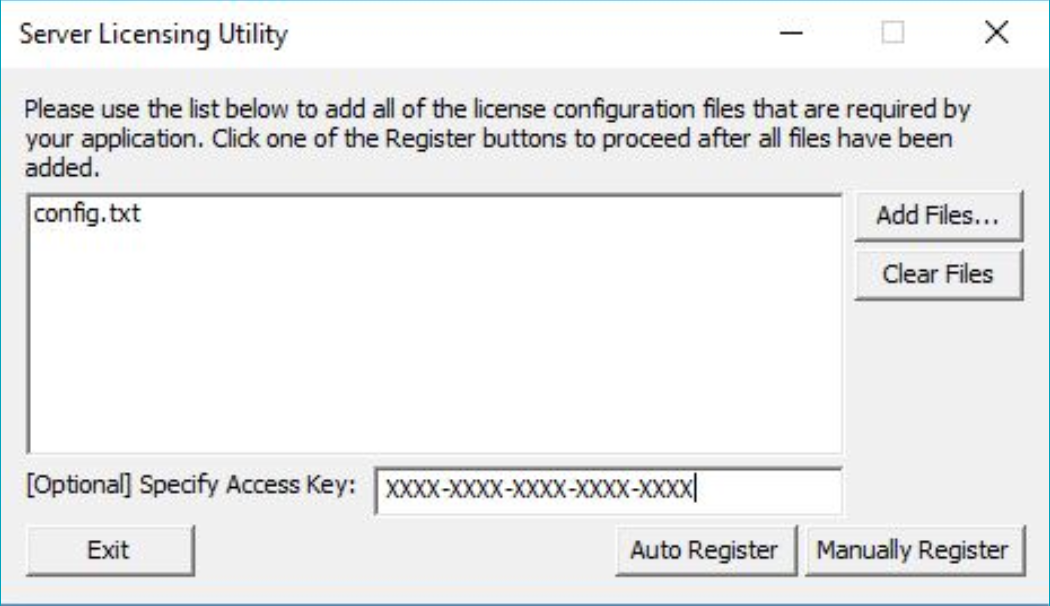Close the Server Licensing Utility window
The height and width of the screenshot is (606, 1050).
click(x=995, y=35)
